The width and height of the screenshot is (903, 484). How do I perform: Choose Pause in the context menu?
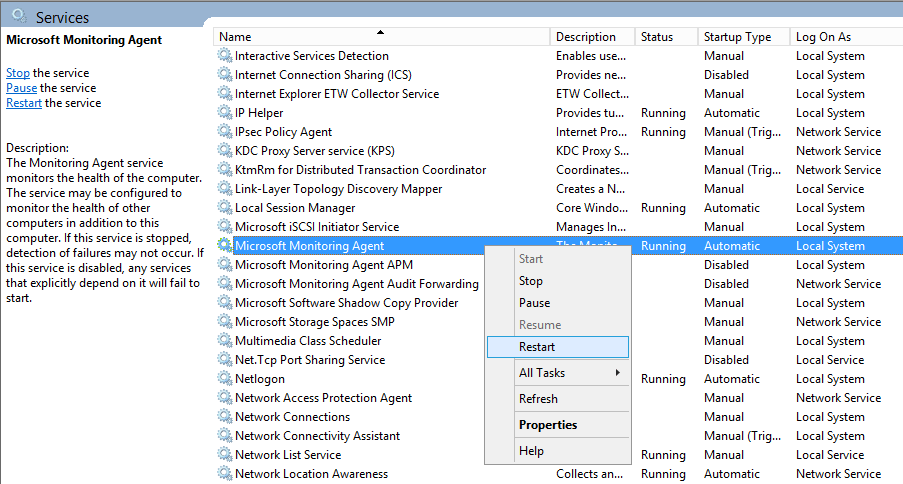(x=534, y=303)
